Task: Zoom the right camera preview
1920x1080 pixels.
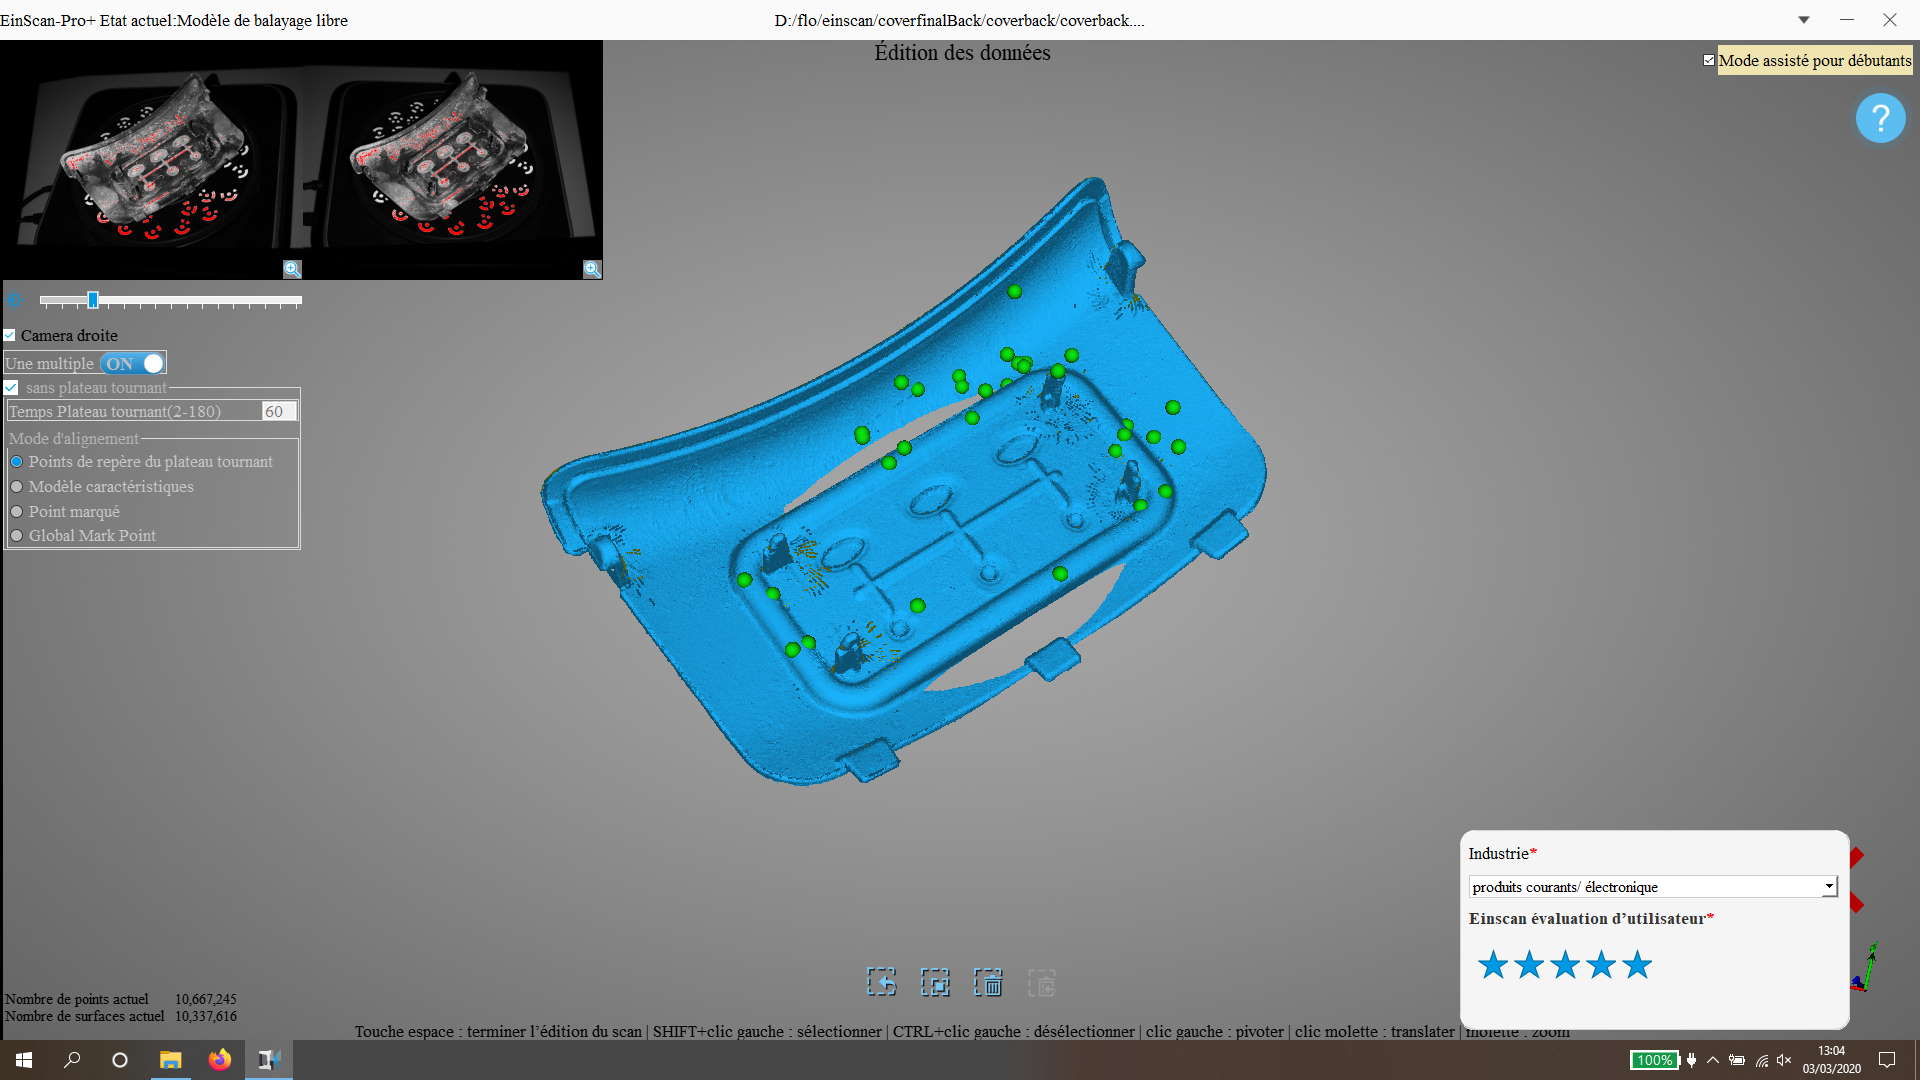Action: (592, 269)
